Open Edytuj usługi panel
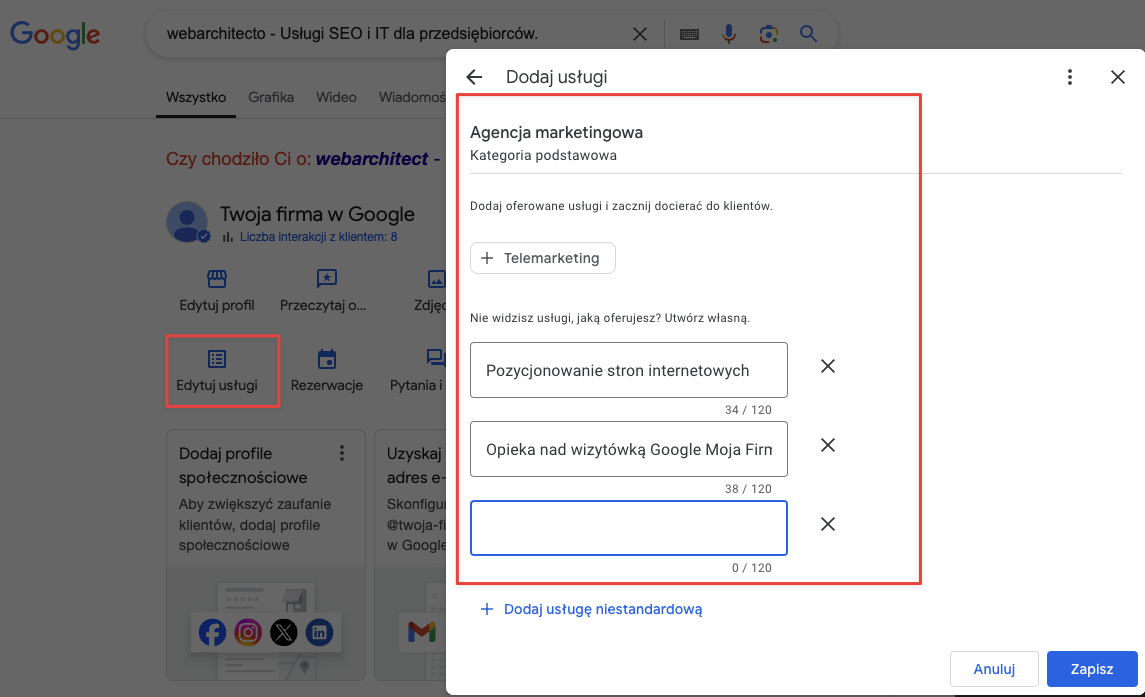This screenshot has height=697, width=1145. pyautogui.click(x=217, y=371)
